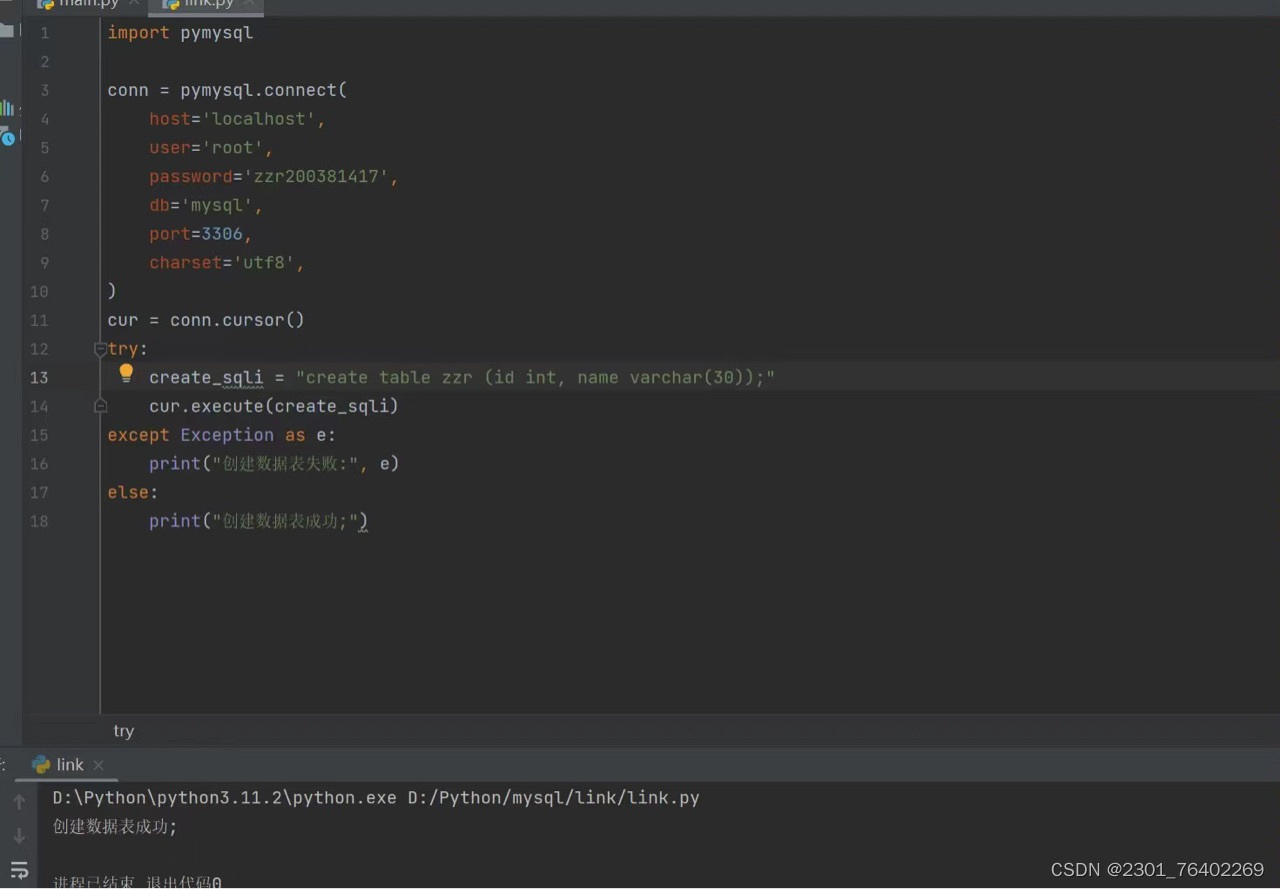Viewport: 1280px width, 889px height.
Task: Click the down arrow in the run console
Action: pyautogui.click(x=19, y=836)
